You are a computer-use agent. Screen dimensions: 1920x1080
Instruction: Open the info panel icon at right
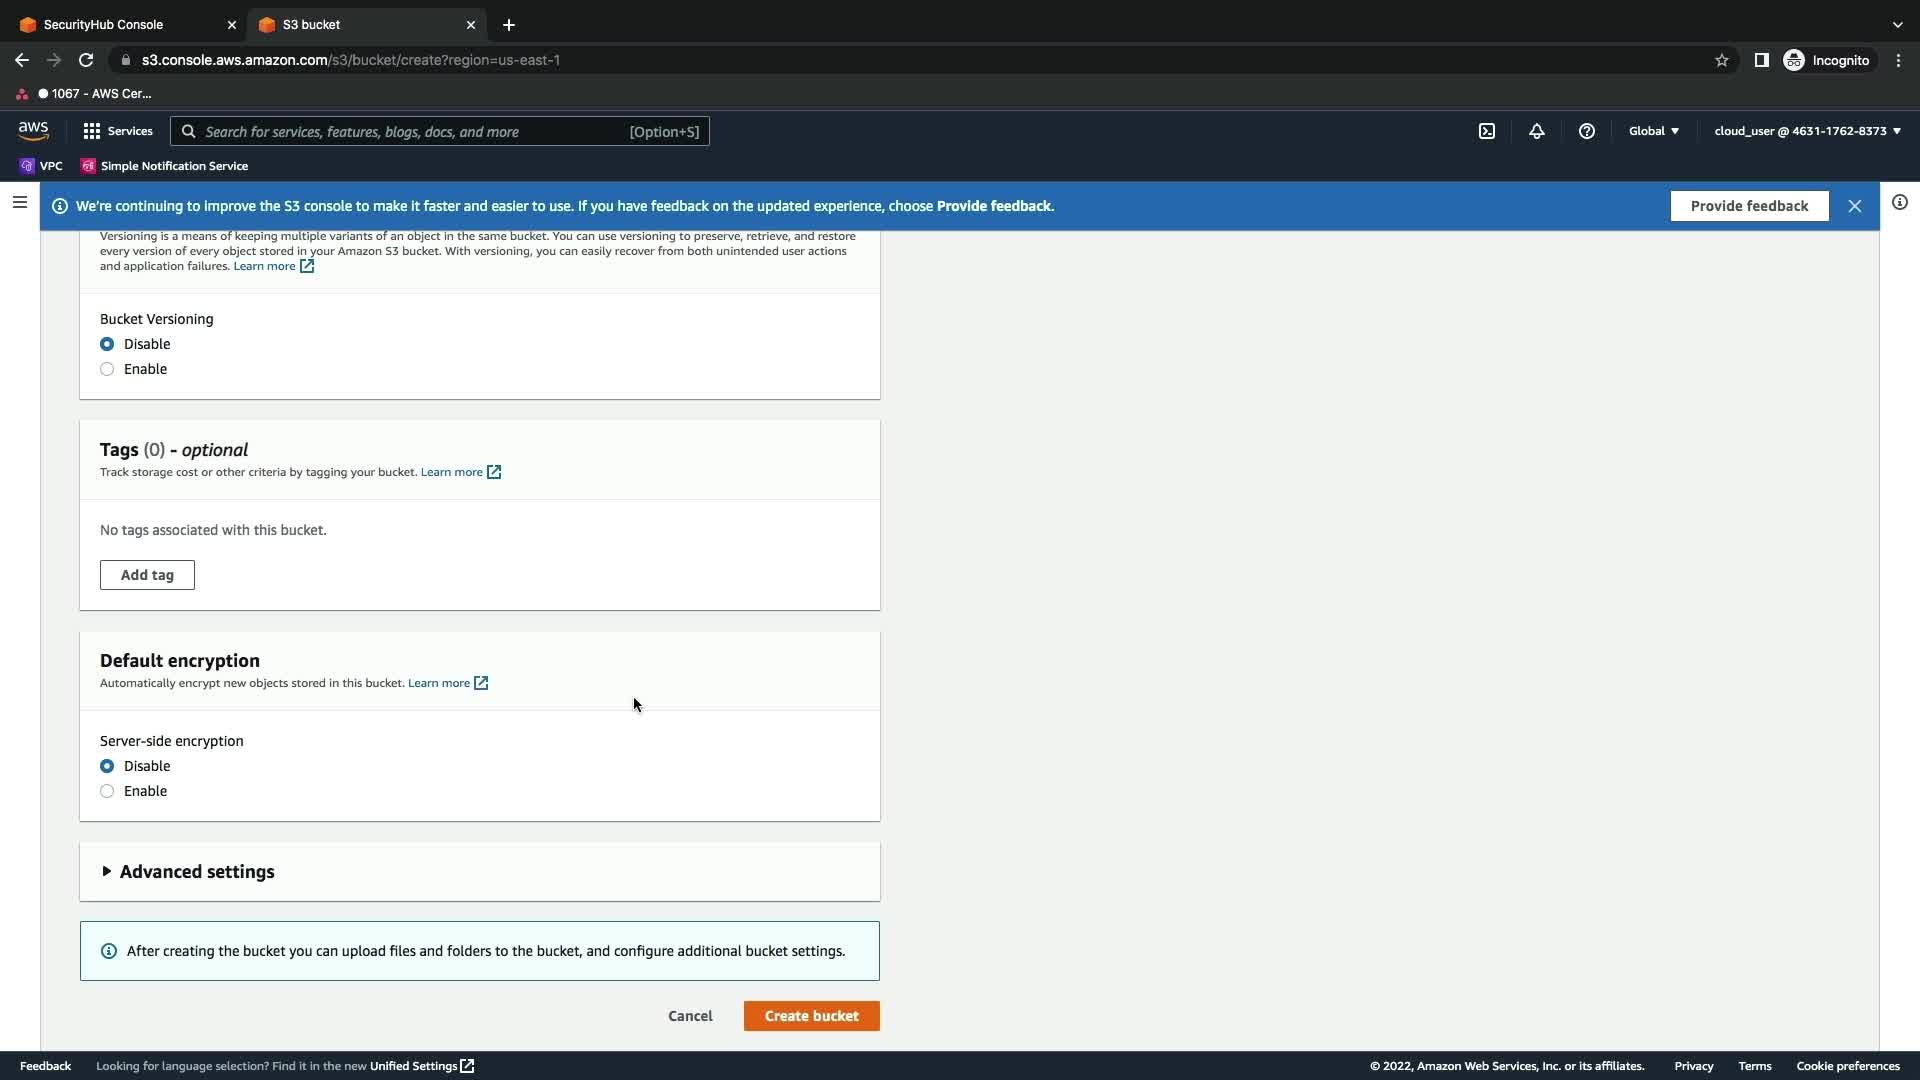tap(1899, 203)
